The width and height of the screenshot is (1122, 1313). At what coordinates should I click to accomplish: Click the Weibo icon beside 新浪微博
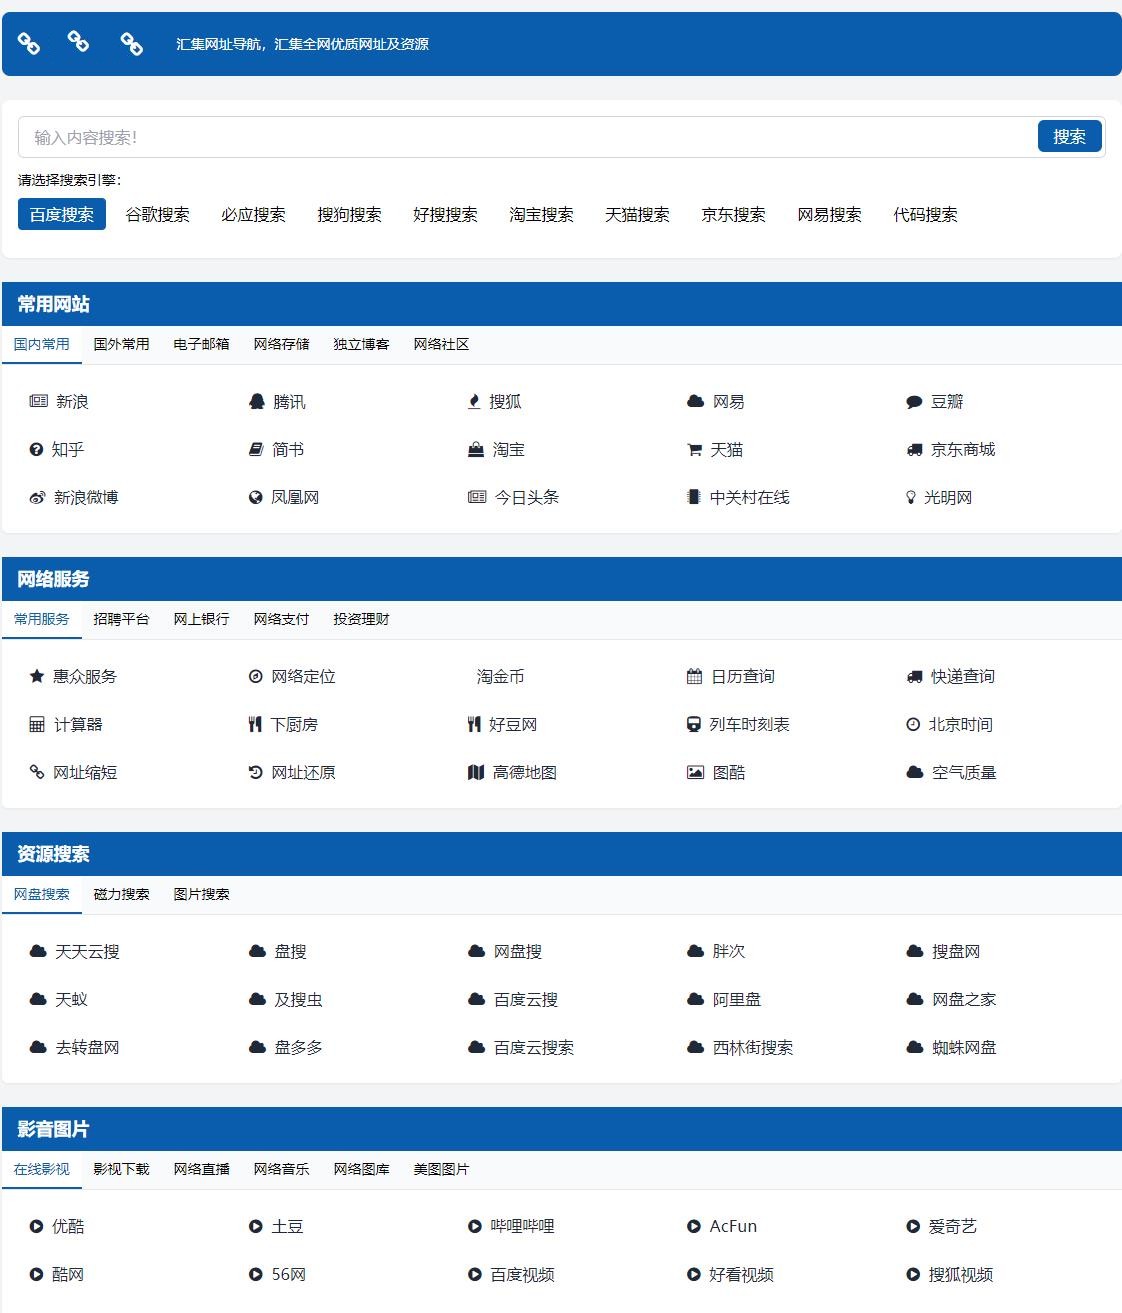(37, 497)
